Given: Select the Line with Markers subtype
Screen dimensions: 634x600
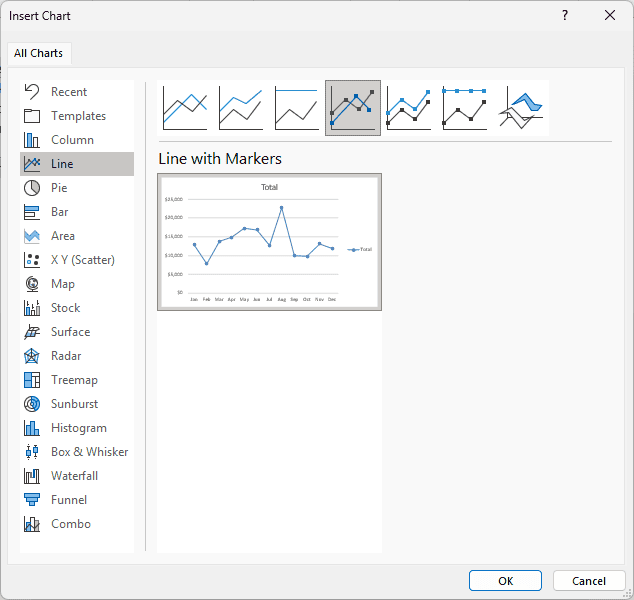Looking at the screenshot, I should (353, 108).
